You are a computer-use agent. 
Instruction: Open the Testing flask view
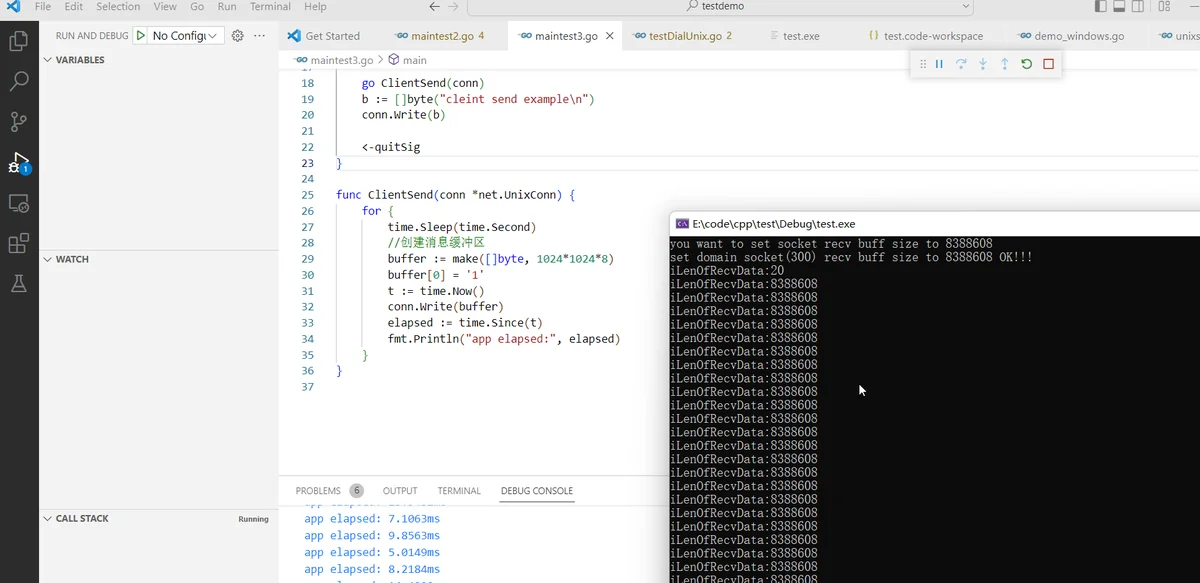point(18,284)
